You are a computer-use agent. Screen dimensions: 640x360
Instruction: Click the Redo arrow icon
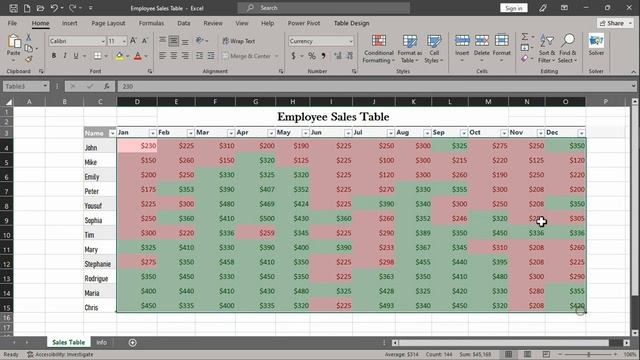coord(72,8)
